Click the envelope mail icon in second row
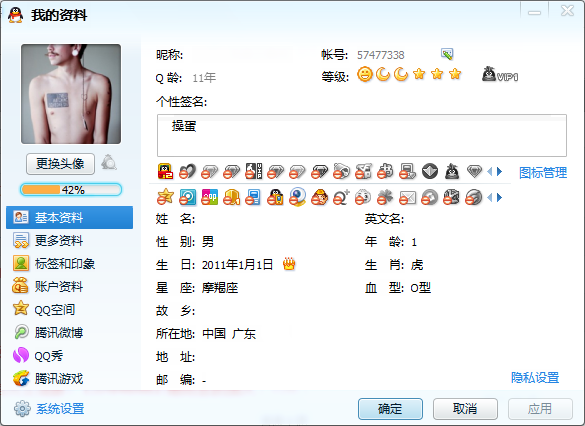Screen dimensions: 585x426 pyautogui.click(x=407, y=197)
